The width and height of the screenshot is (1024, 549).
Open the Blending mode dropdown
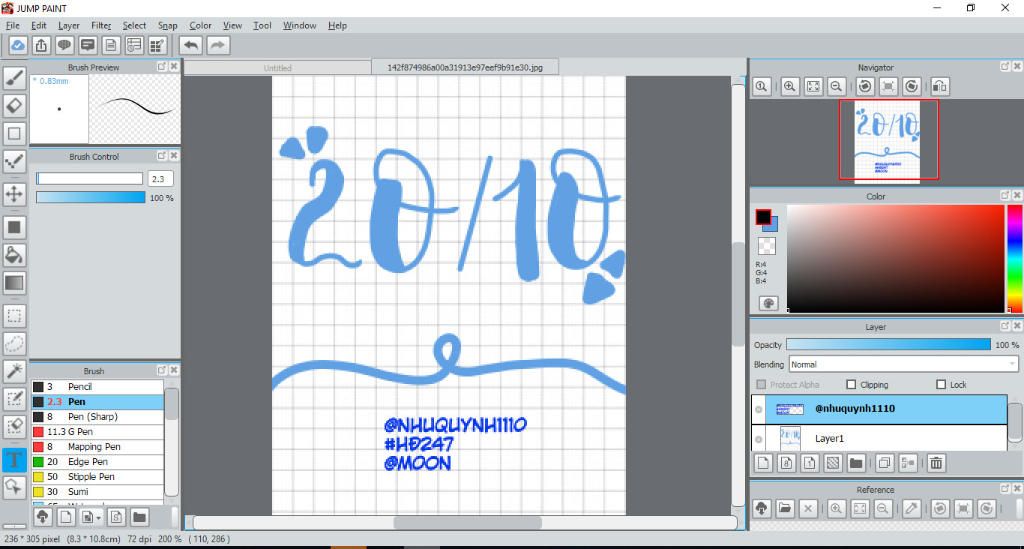point(903,364)
